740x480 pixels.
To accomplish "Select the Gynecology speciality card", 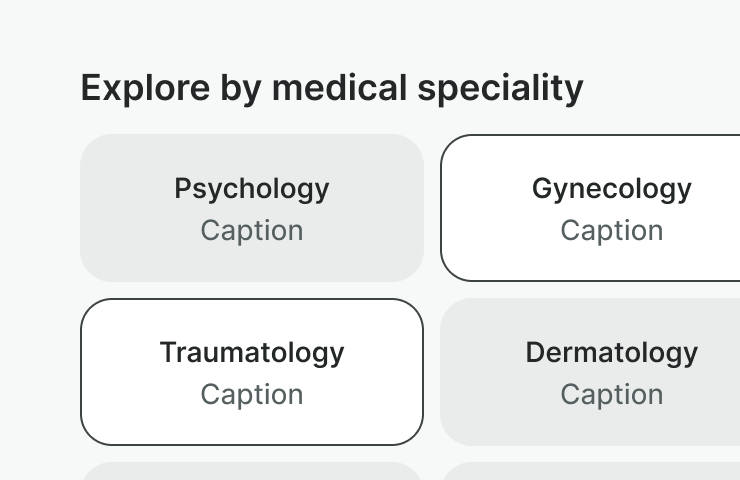I will [x=600, y=208].
